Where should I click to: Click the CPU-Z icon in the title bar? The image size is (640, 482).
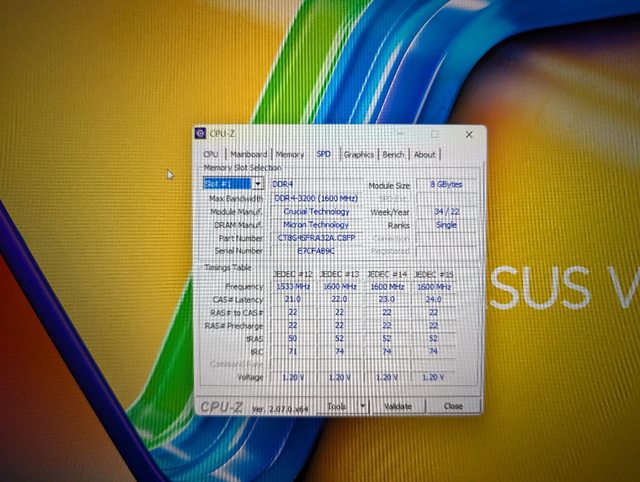[201, 133]
